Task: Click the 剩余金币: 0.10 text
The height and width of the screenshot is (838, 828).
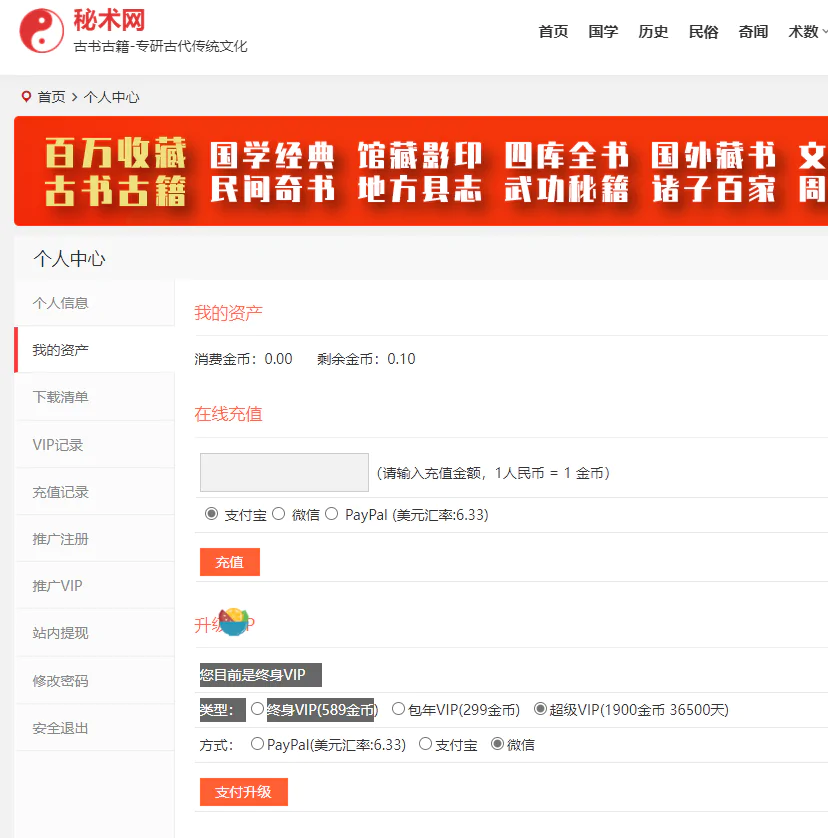Action: tap(366, 359)
